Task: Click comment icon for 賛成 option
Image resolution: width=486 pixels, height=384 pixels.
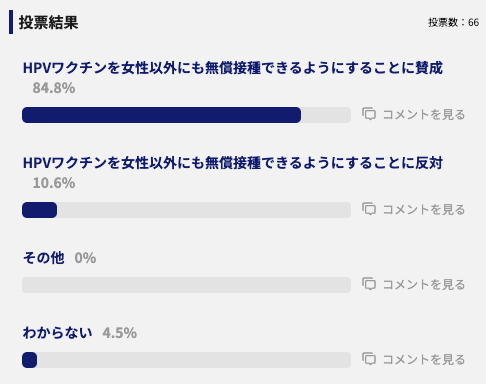Action: [369, 114]
